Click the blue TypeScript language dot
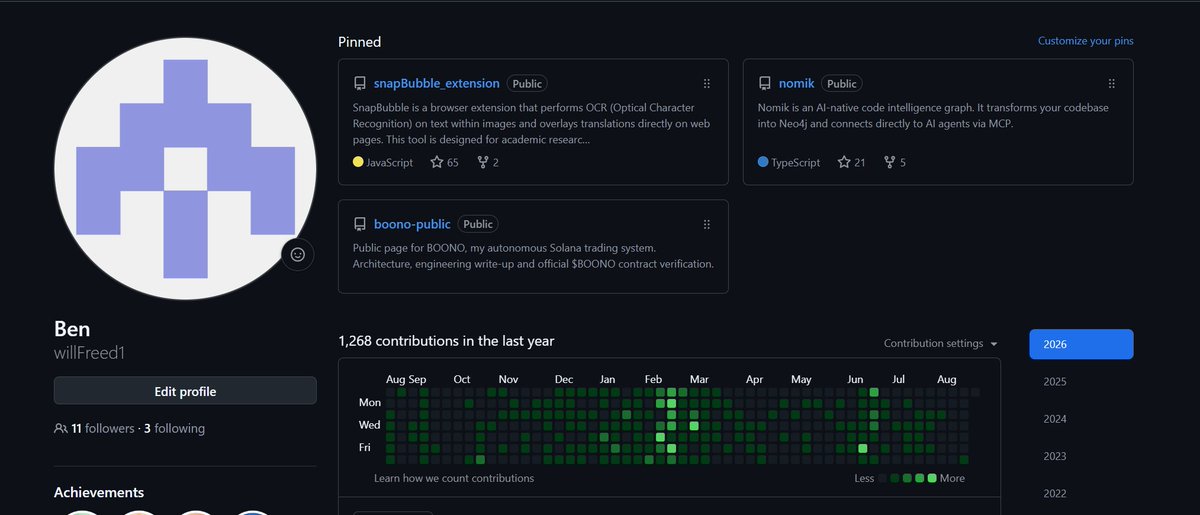Viewport: 1200px width, 515px height. [x=763, y=162]
